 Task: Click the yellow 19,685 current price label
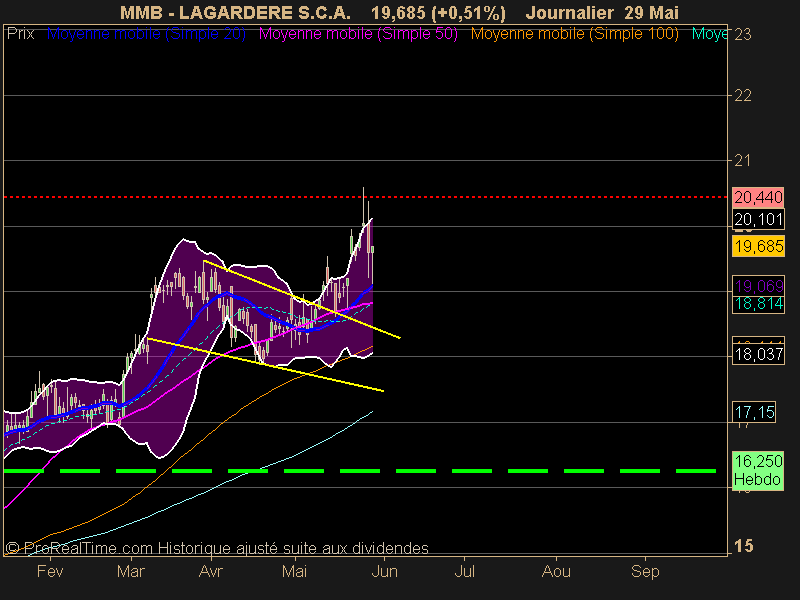758,246
